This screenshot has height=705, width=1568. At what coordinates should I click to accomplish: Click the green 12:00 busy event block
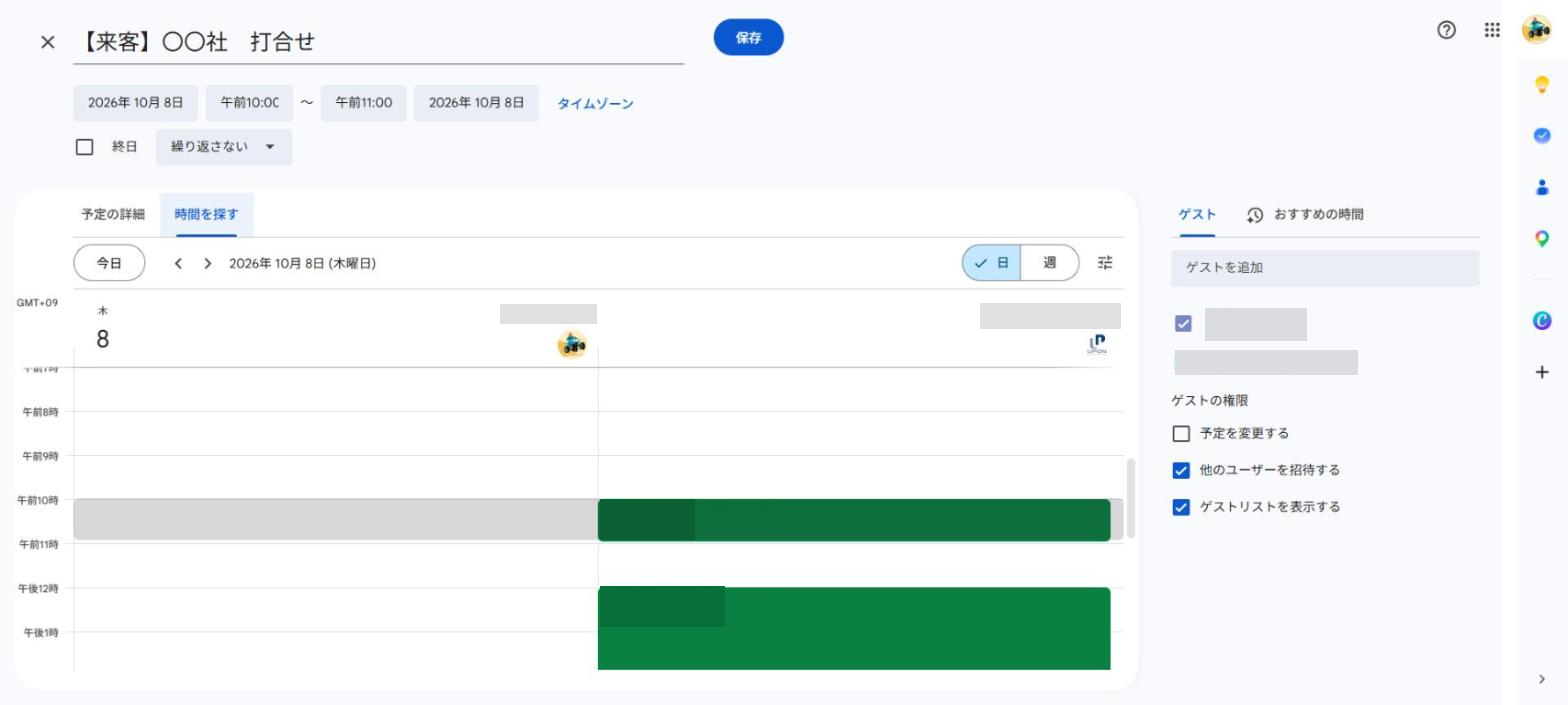click(854, 628)
